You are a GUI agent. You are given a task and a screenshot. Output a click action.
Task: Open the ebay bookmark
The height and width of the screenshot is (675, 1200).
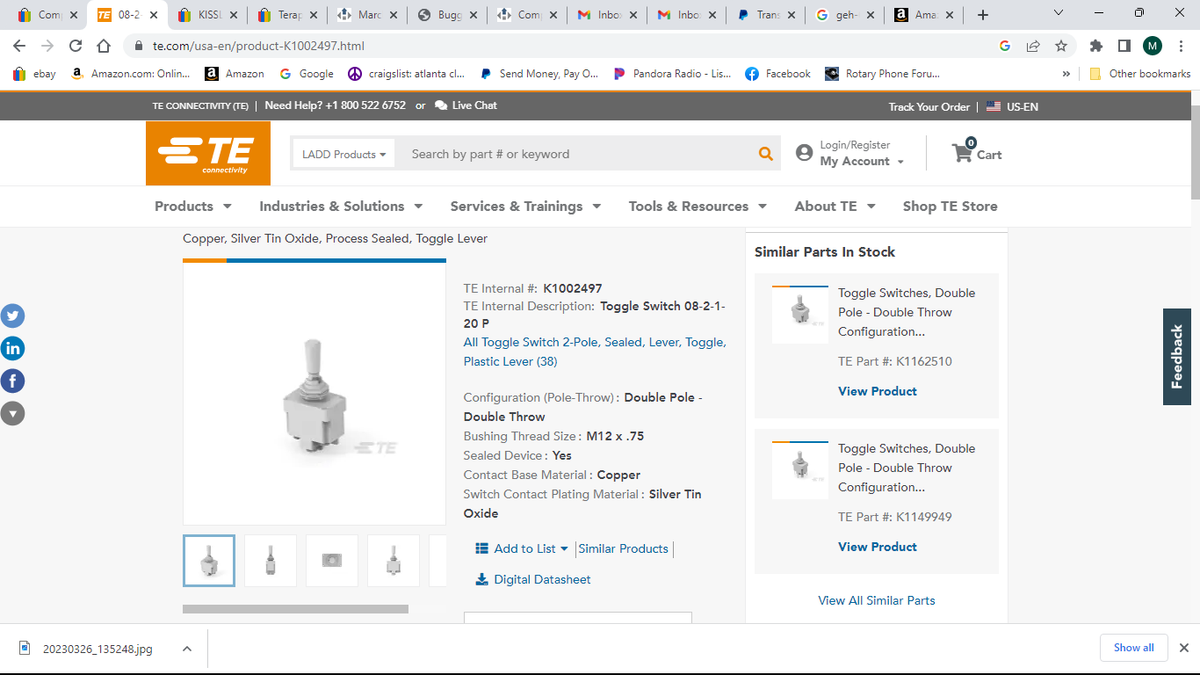click(35, 73)
